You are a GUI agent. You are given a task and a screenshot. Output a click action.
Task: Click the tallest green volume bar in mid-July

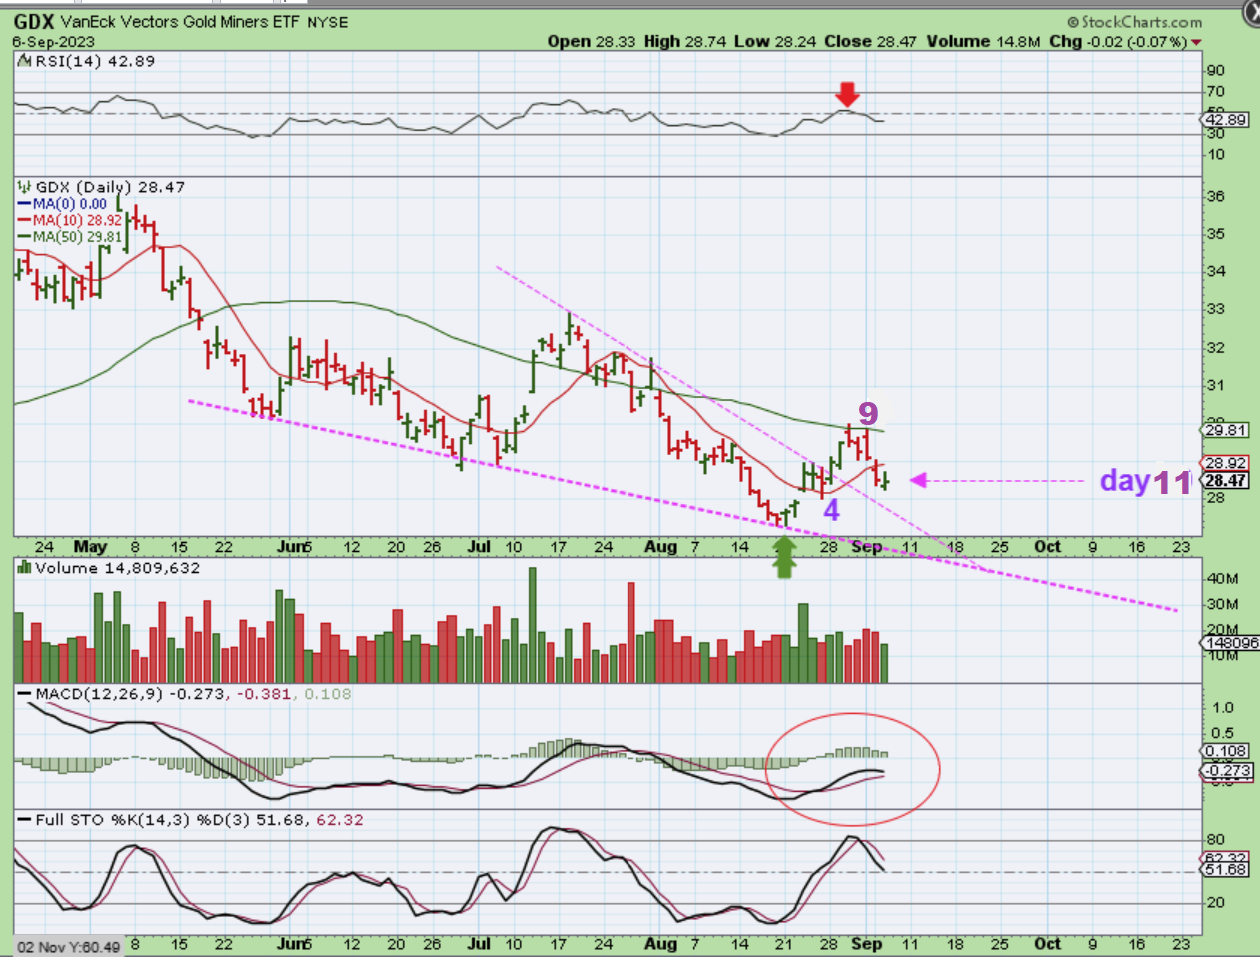(x=532, y=626)
